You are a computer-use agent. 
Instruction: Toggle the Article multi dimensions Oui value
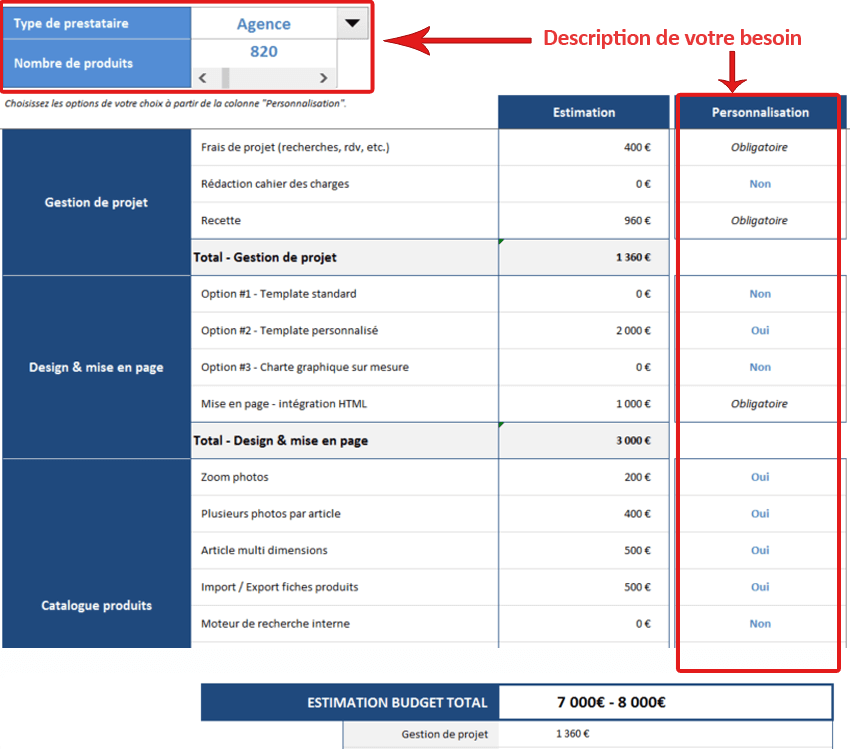(x=760, y=550)
